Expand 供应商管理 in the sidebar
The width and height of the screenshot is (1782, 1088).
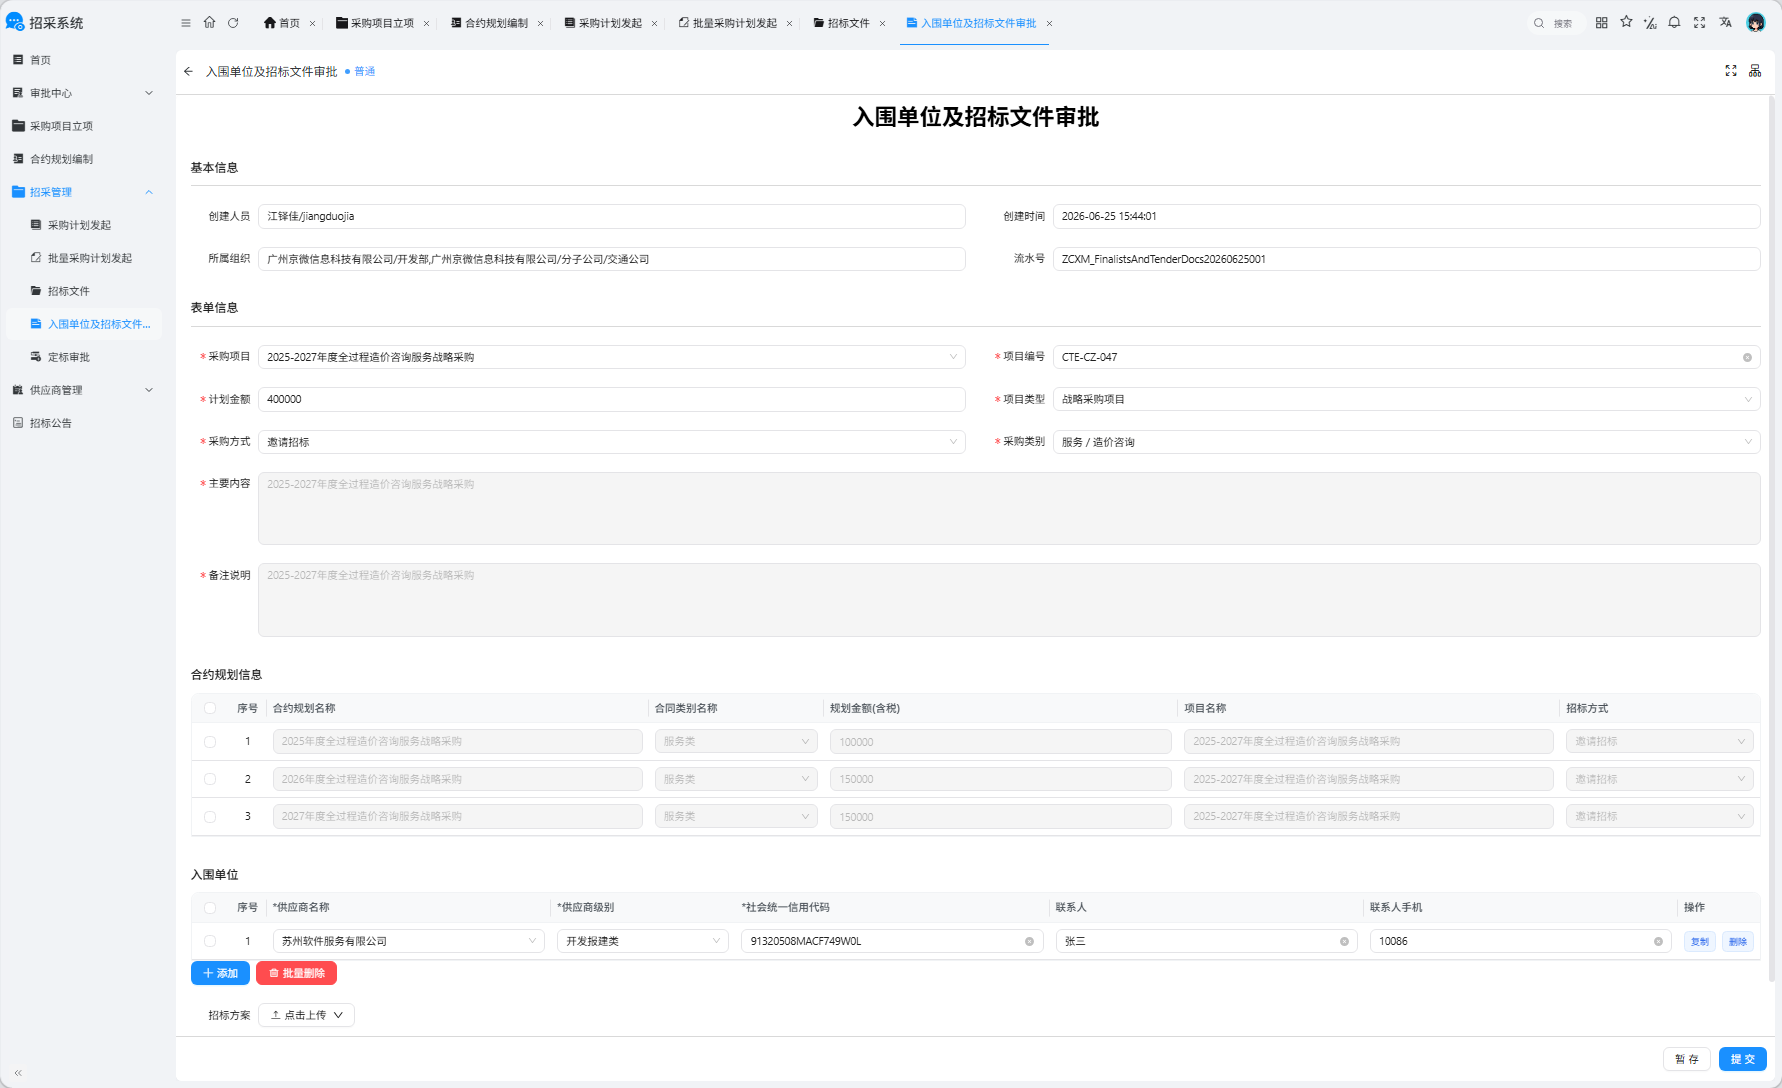(x=83, y=390)
